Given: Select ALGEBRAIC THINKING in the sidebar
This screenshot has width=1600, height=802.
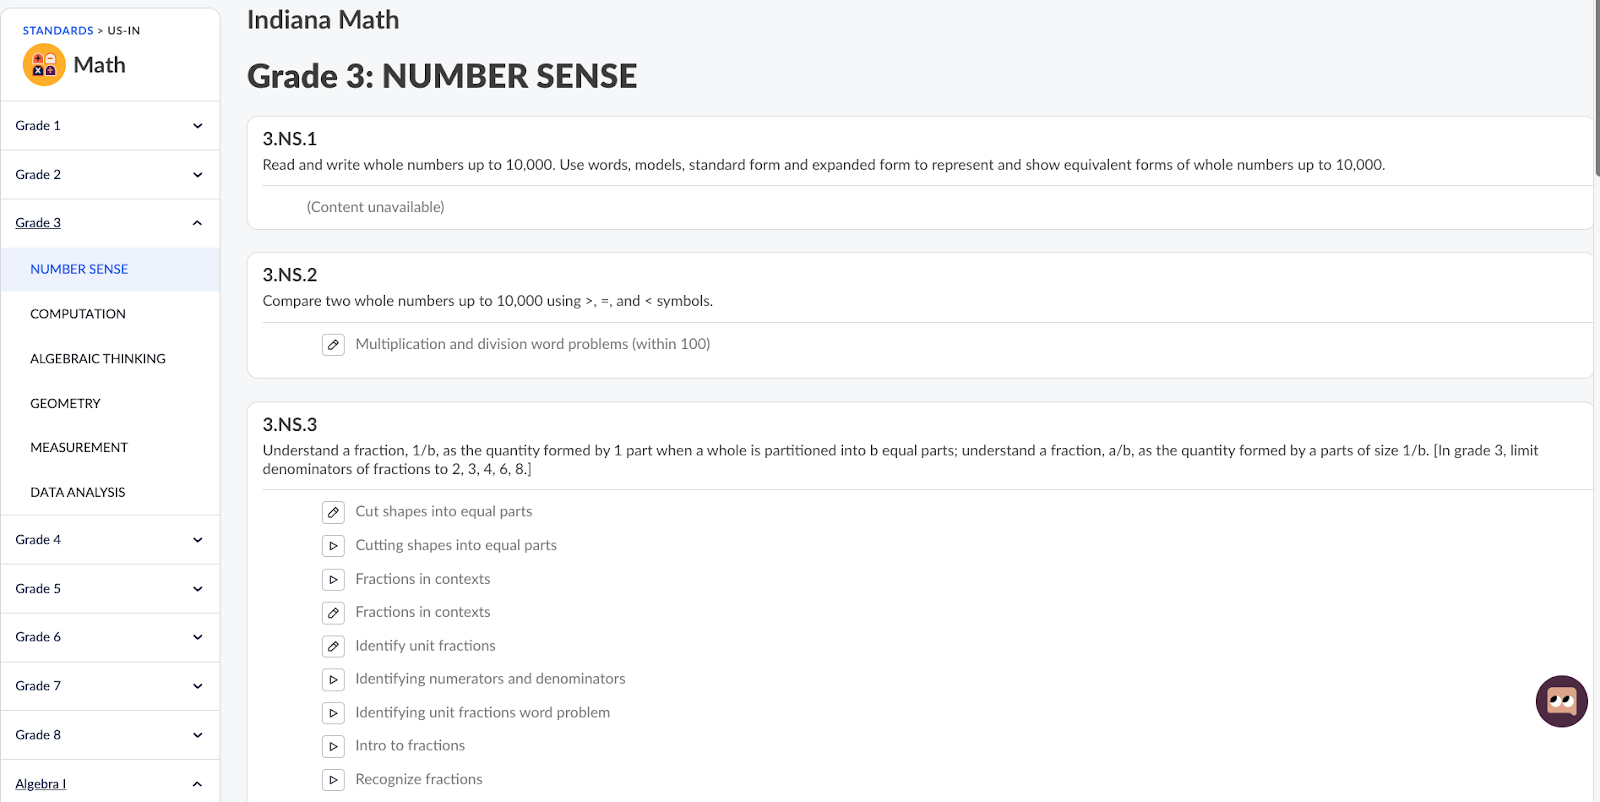Looking at the screenshot, I should tap(98, 359).
